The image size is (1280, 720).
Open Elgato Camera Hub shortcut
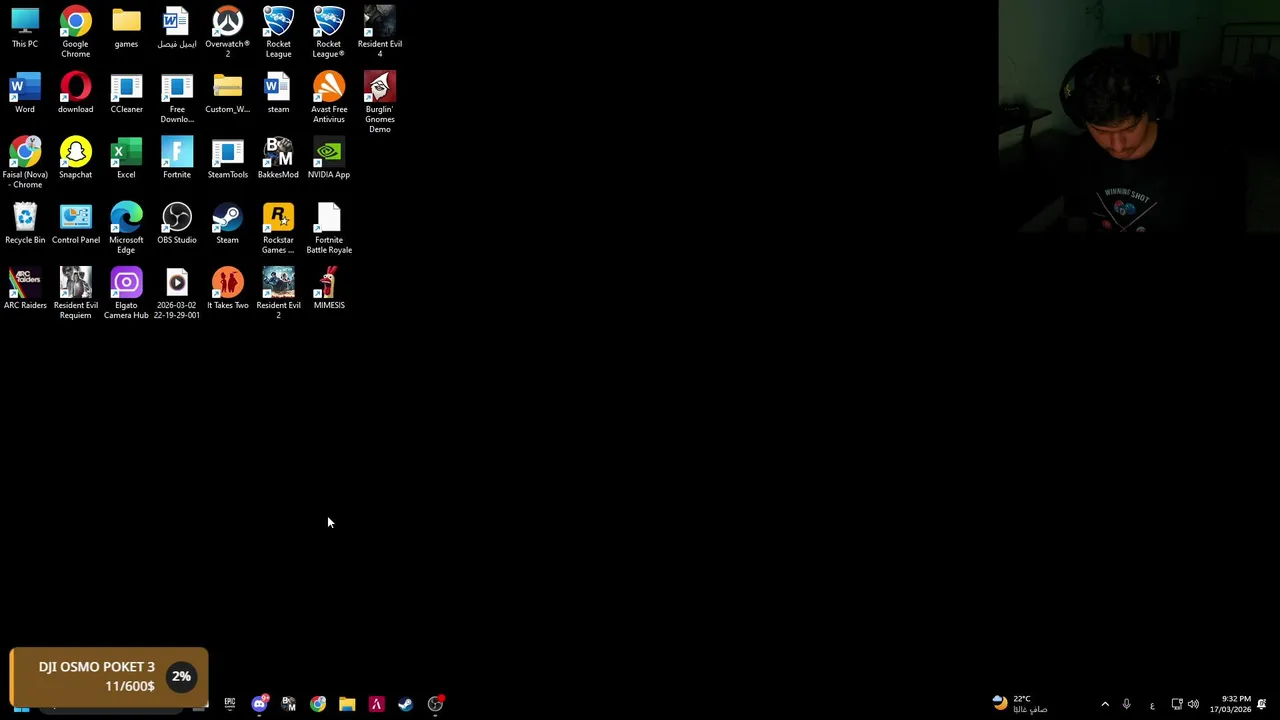coord(126,293)
